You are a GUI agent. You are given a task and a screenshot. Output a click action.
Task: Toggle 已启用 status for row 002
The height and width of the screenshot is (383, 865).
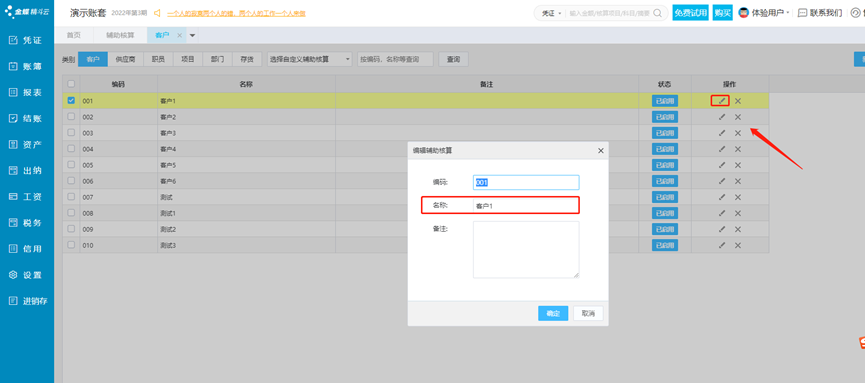click(x=665, y=117)
